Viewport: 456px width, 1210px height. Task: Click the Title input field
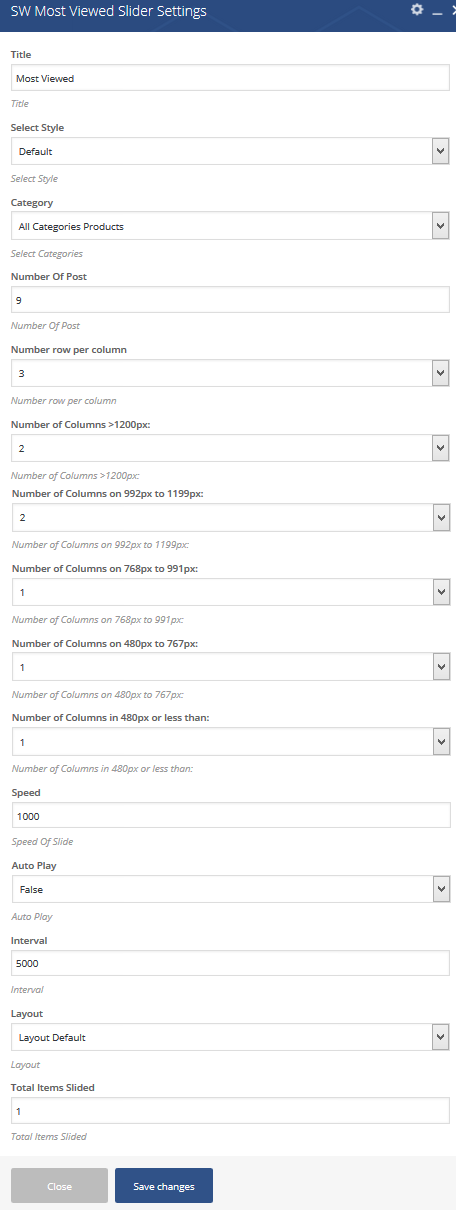[x=230, y=78]
